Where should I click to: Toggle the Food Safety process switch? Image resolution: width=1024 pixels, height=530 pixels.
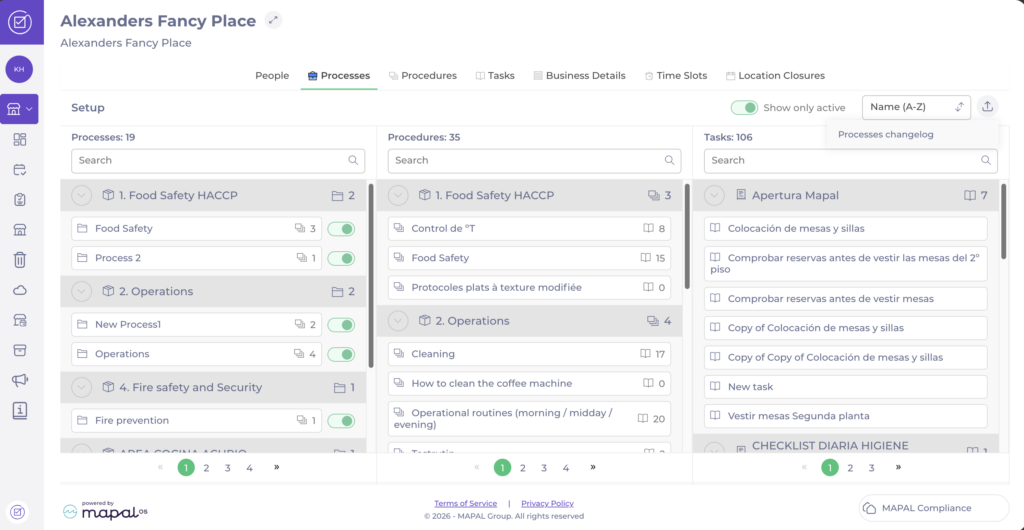tap(341, 228)
